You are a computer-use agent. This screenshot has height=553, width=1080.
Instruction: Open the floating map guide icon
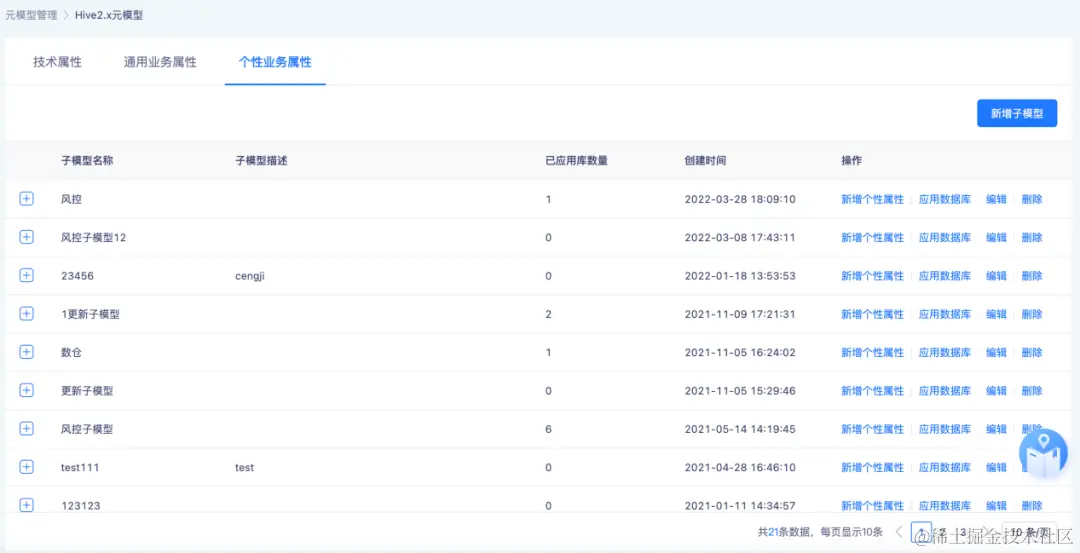click(1043, 454)
